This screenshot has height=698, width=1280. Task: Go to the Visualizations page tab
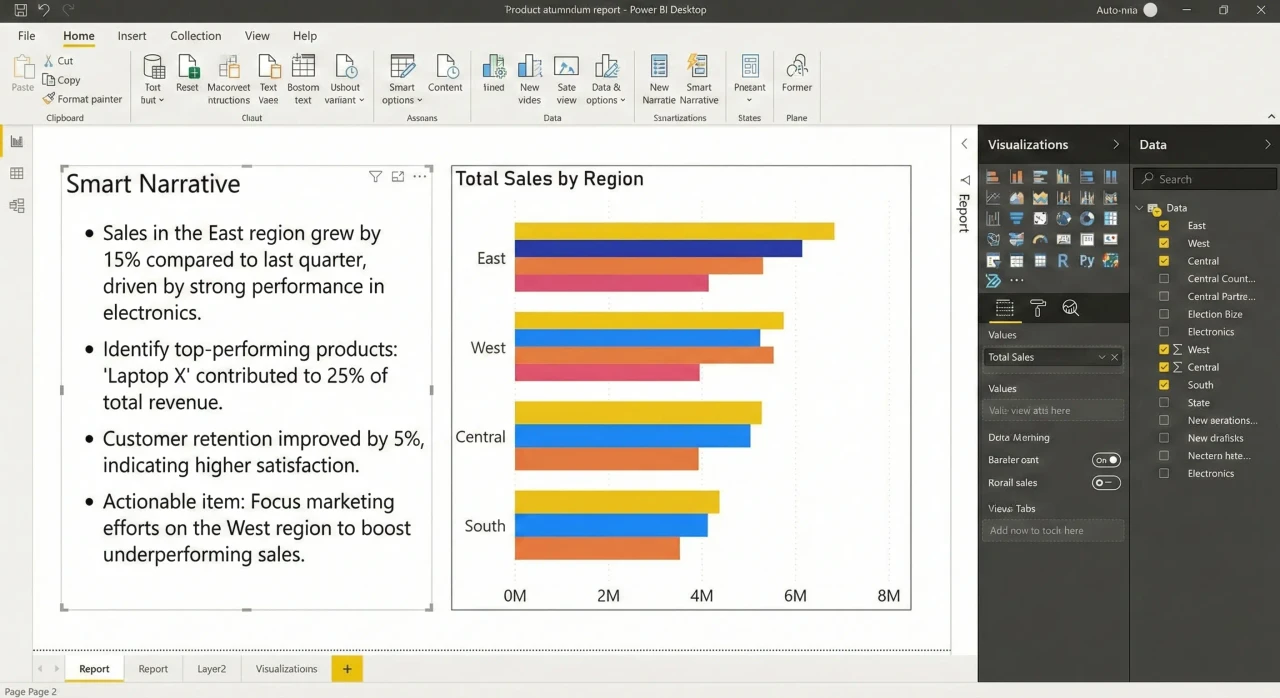[286, 669]
